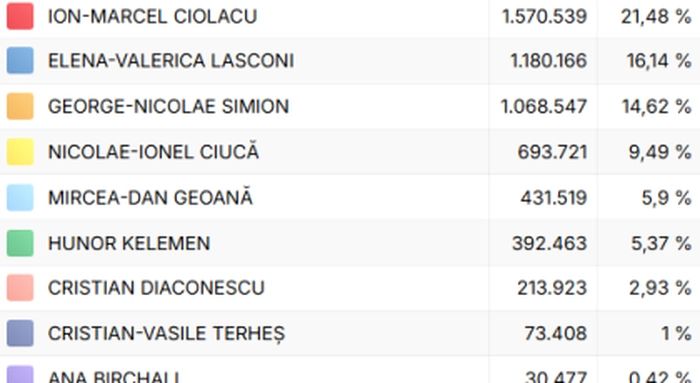
Task: Click the ELENA-VALERICA LASCONI name
Action: [171, 61]
